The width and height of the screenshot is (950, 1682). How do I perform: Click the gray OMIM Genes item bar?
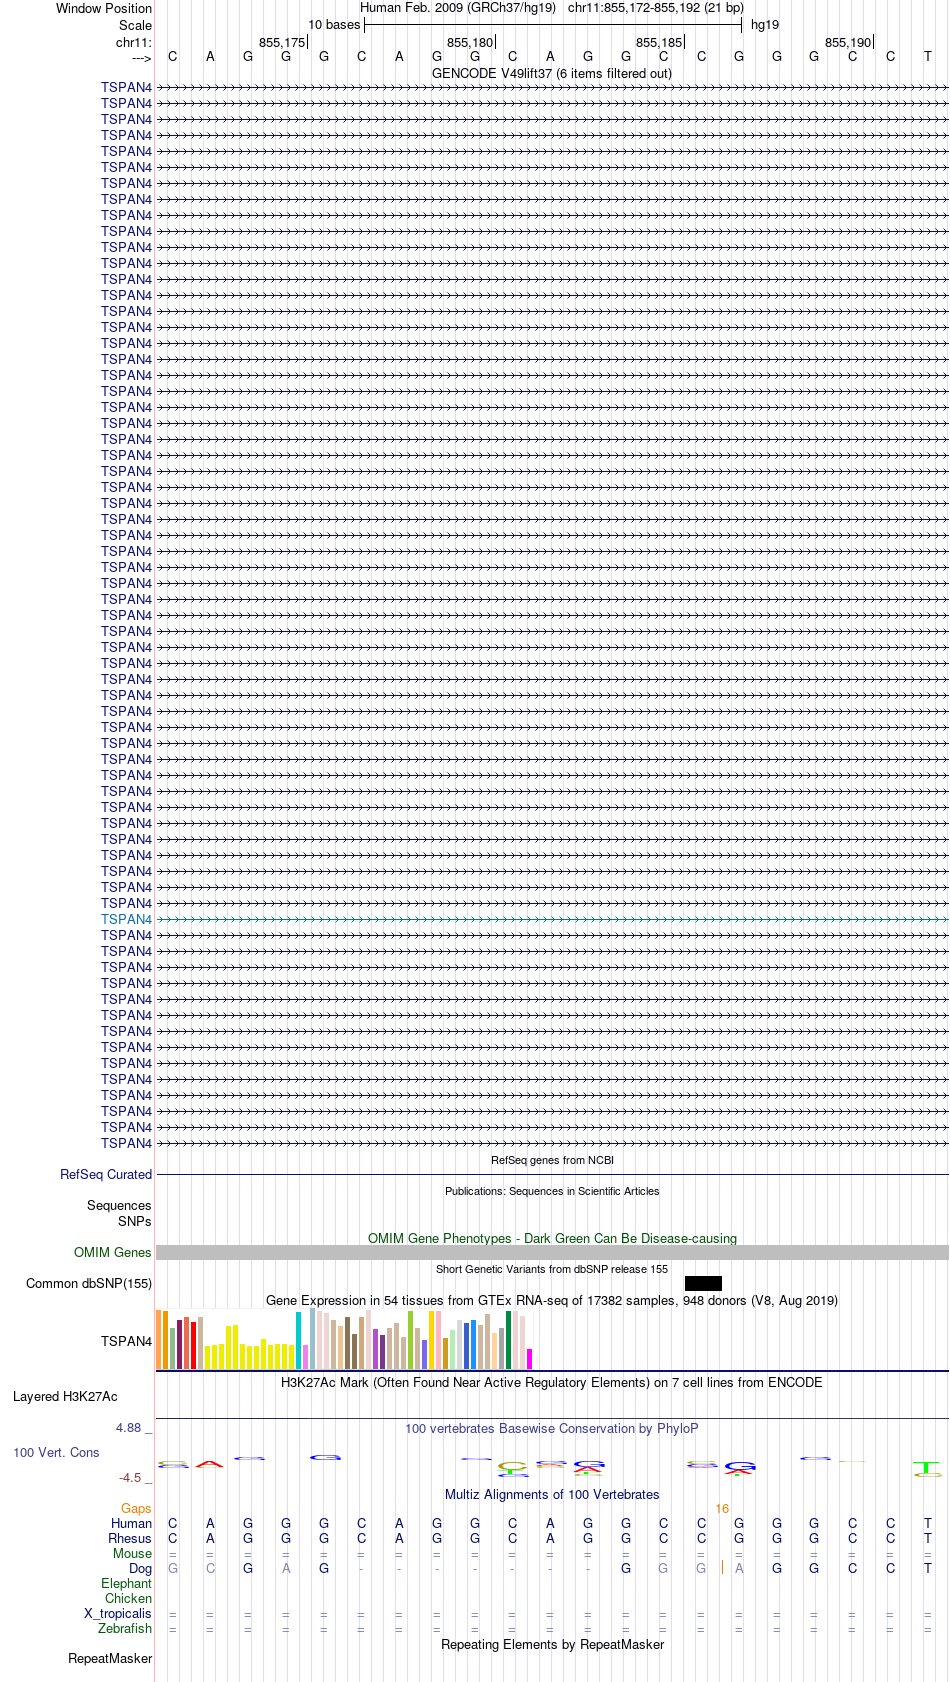(x=552, y=1252)
